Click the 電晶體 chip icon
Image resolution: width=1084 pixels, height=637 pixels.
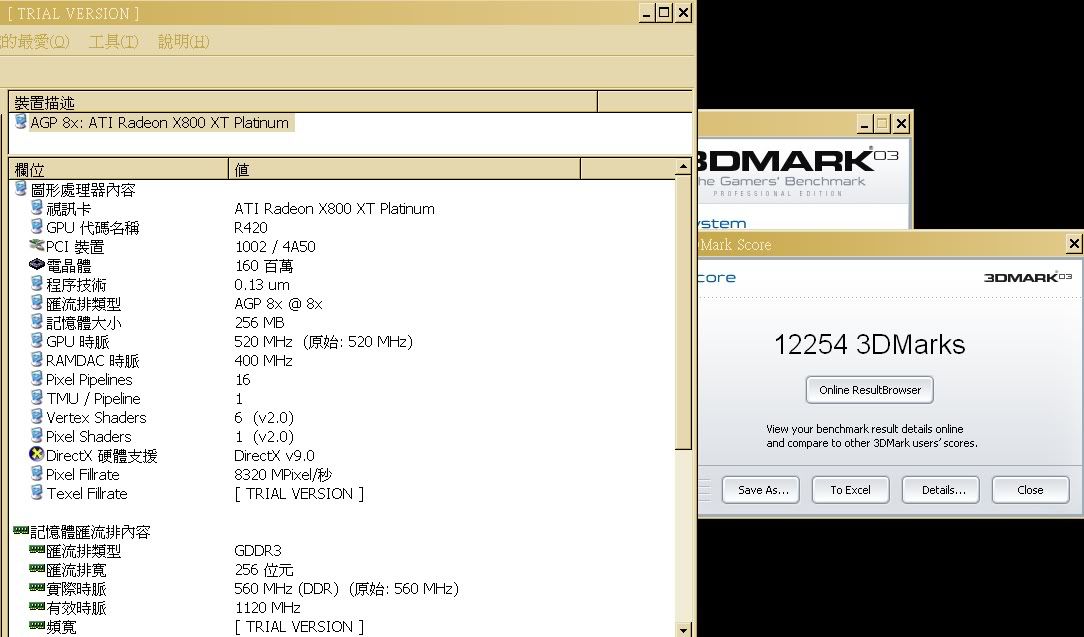coord(37,265)
